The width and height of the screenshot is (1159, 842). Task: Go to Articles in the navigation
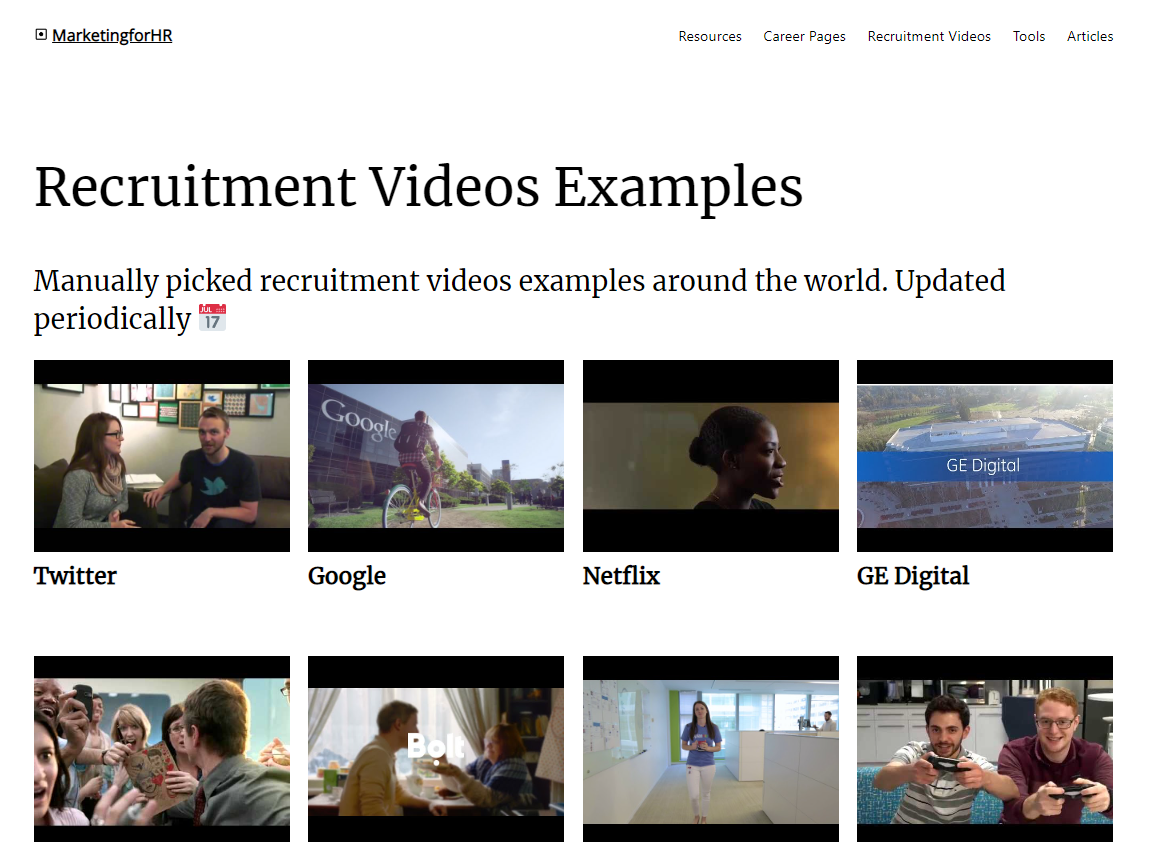[x=1090, y=36]
